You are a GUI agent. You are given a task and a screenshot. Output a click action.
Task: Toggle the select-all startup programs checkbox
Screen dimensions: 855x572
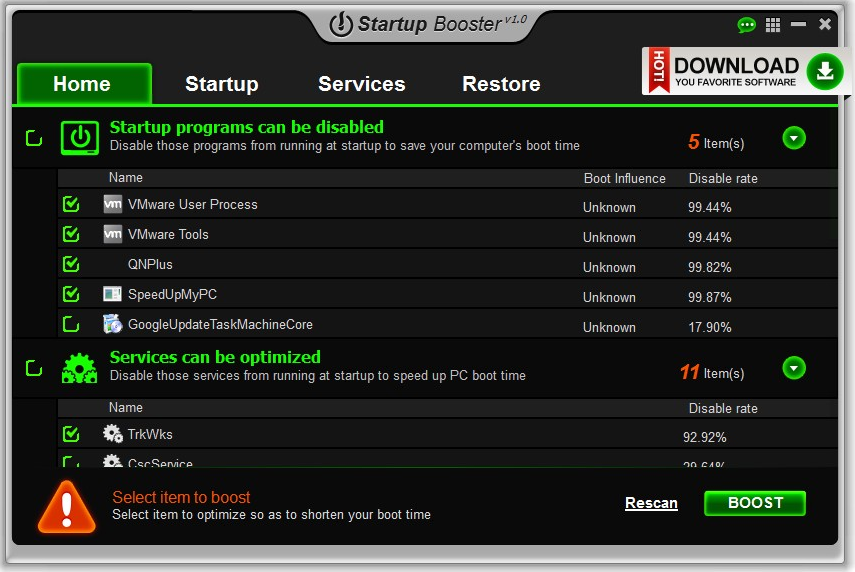tap(34, 138)
